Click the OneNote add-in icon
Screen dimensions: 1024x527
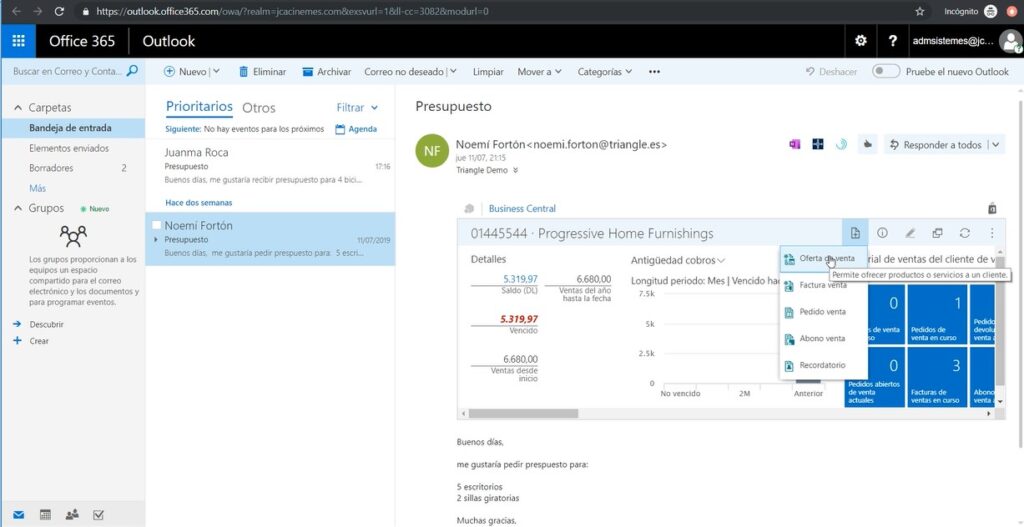795,144
